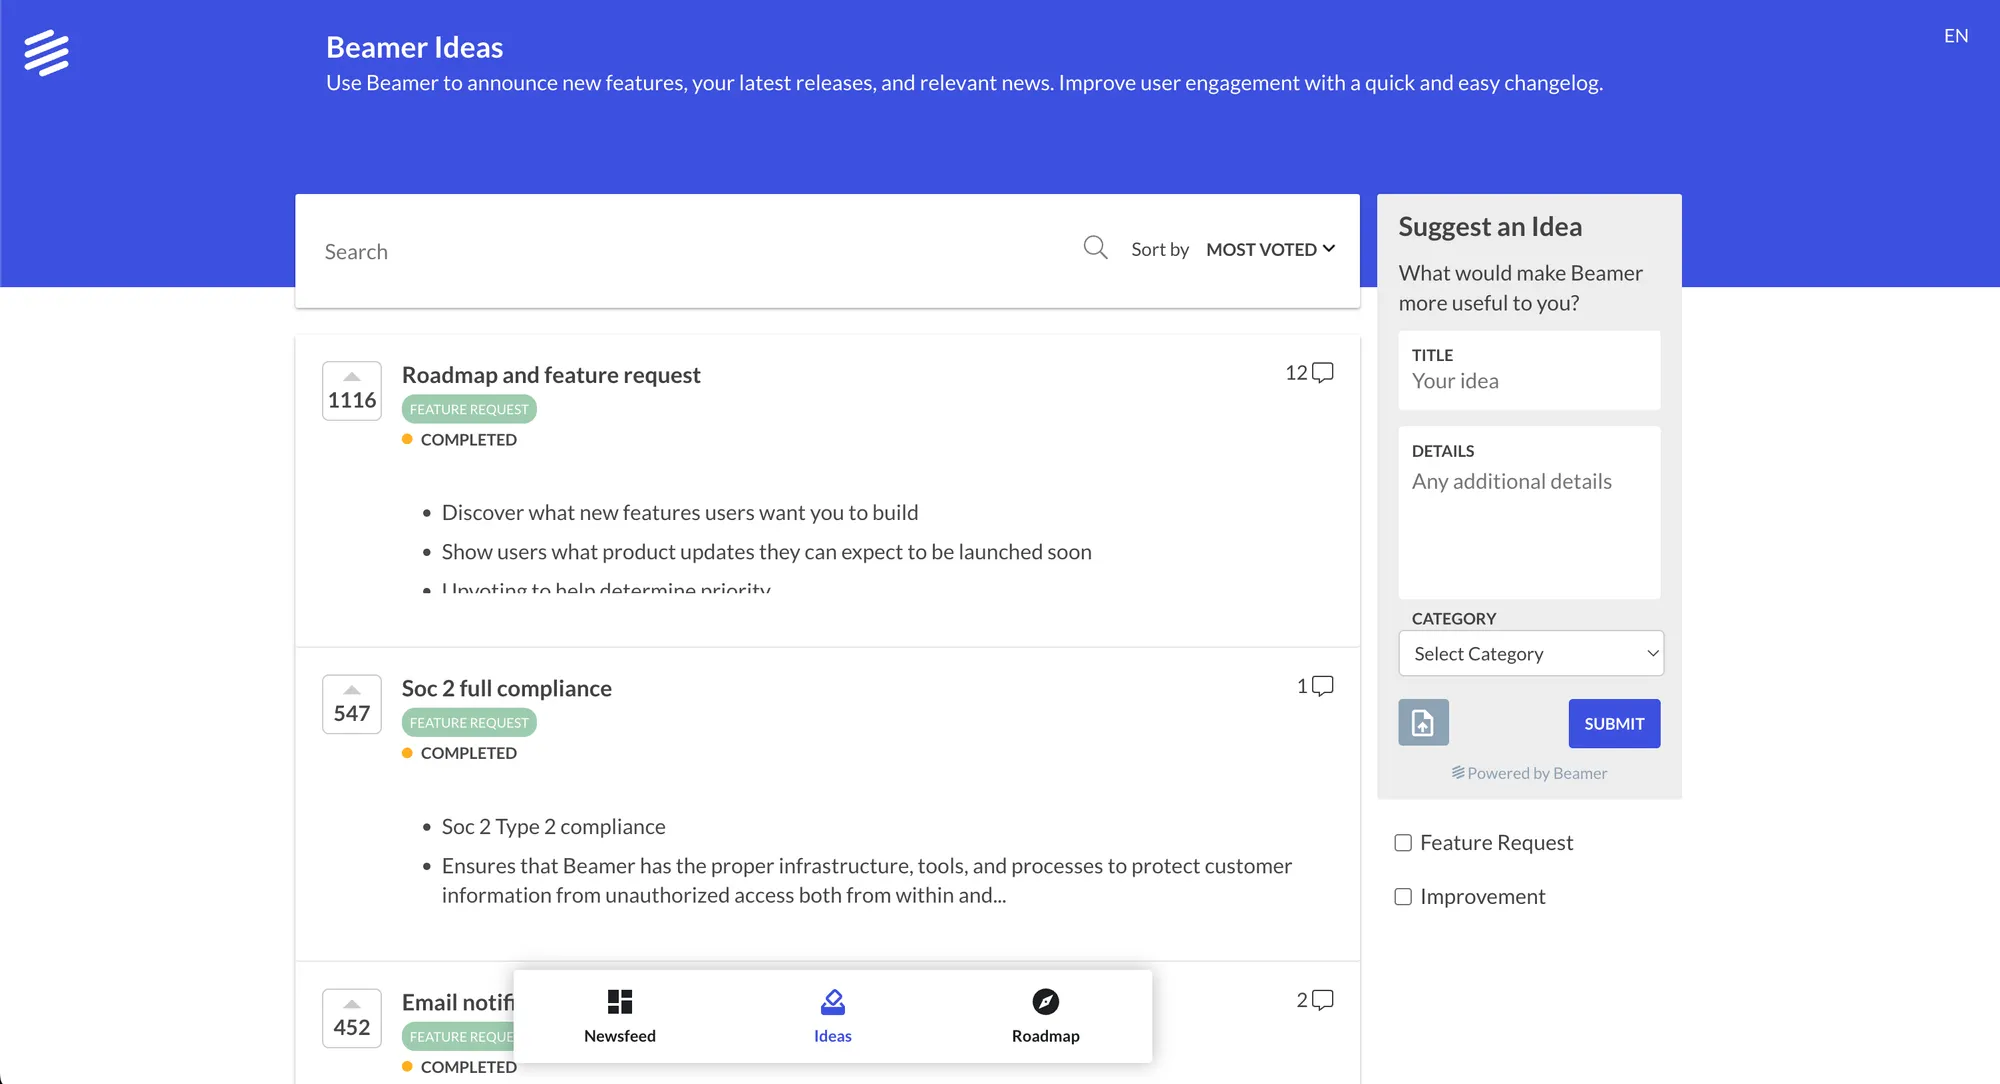The height and width of the screenshot is (1084, 2000).
Task: Click the Ideas lightbulb icon
Action: point(833,1001)
